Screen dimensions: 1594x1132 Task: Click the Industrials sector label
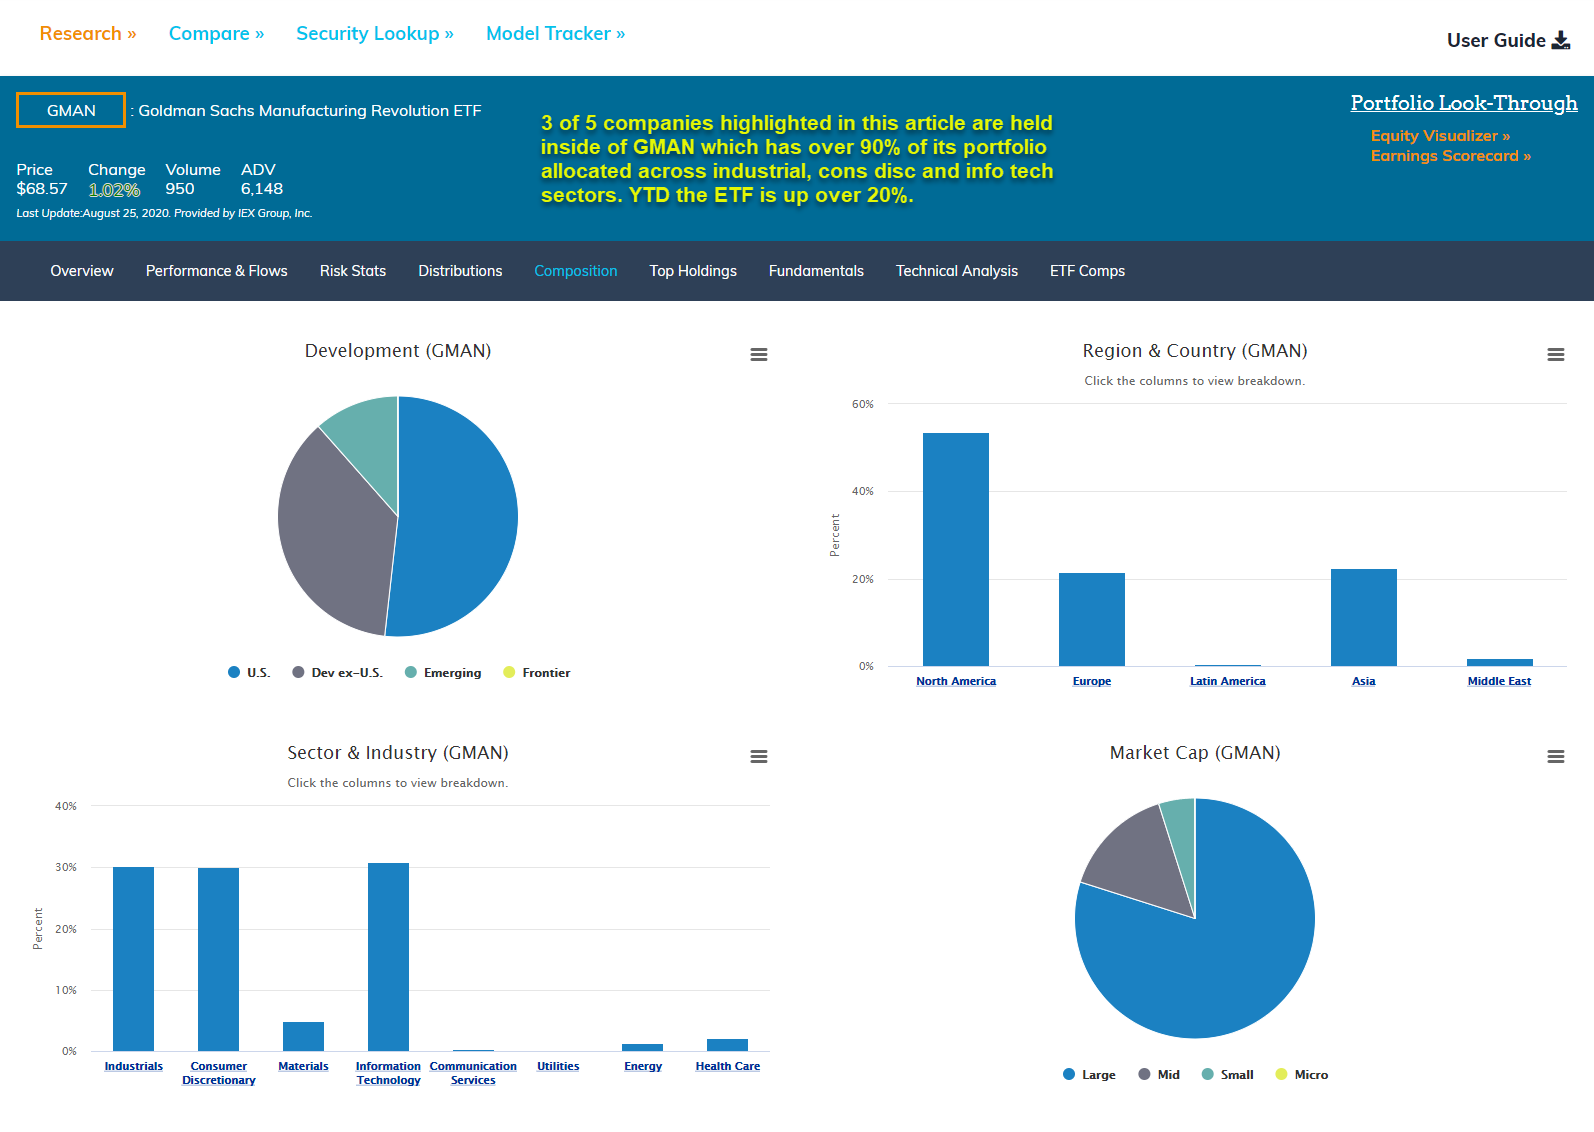coord(134,1066)
